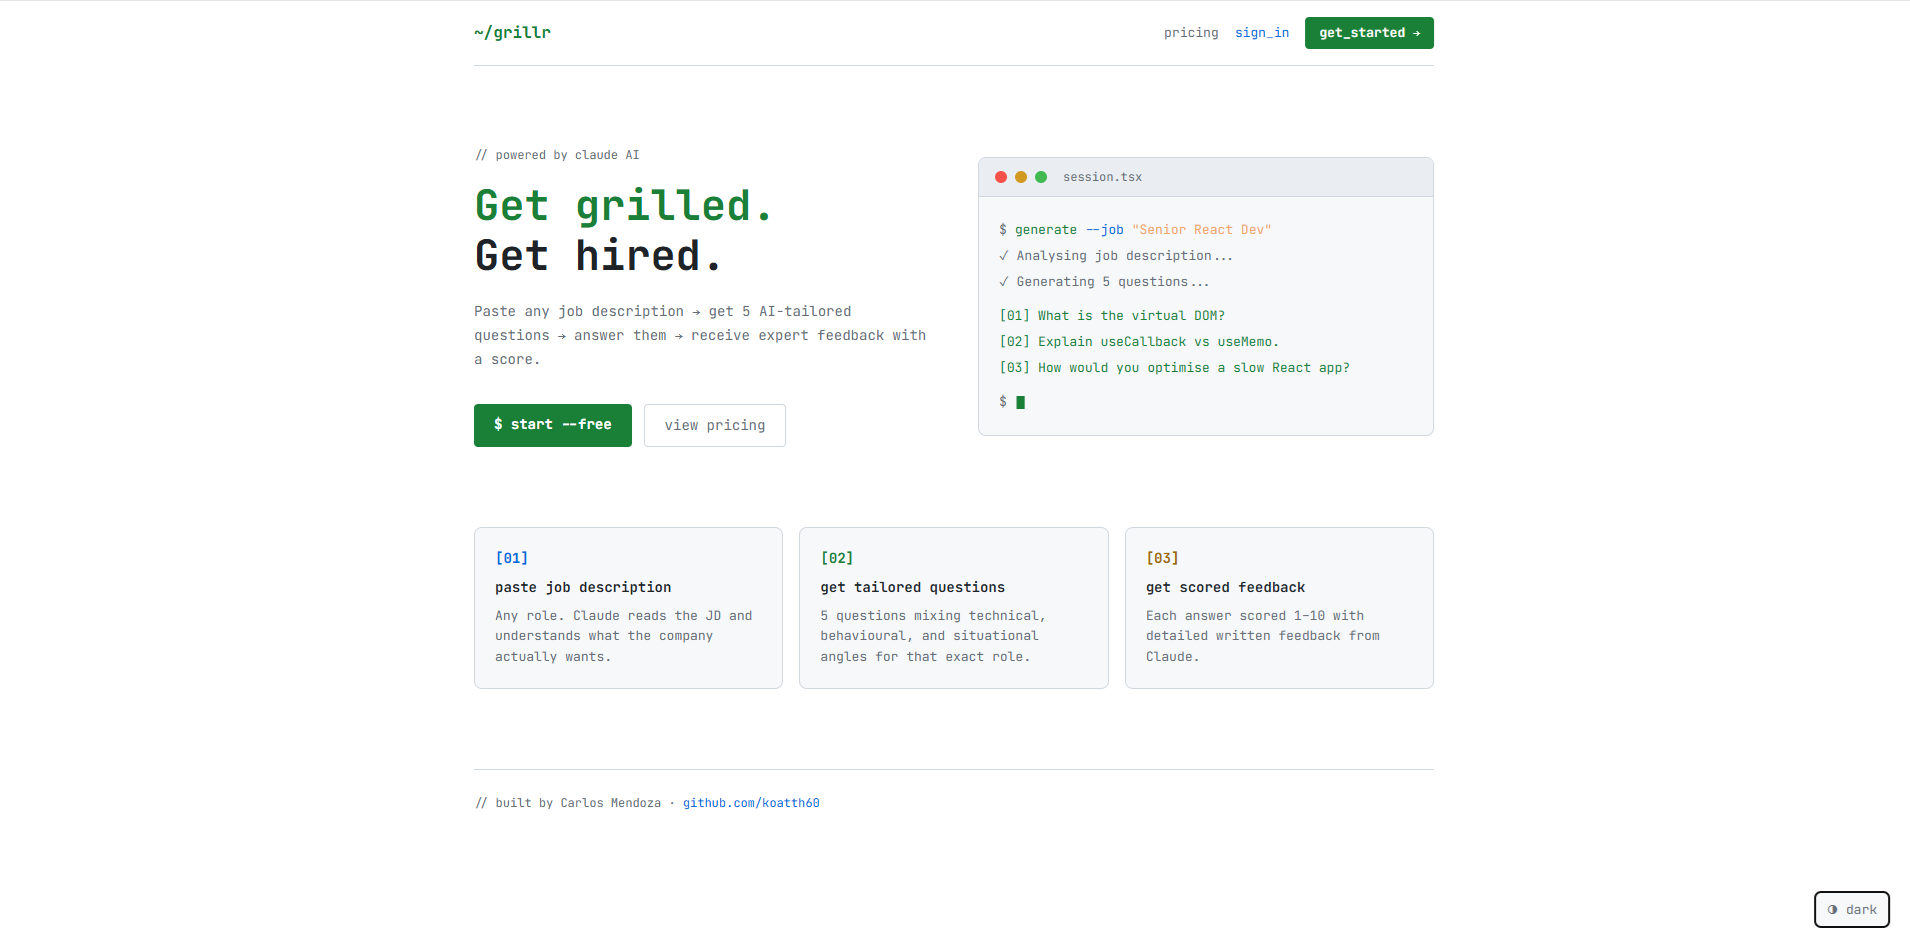The width and height of the screenshot is (1910, 951).
Task: Select the [03] get scored feedback card
Action: [1278, 607]
